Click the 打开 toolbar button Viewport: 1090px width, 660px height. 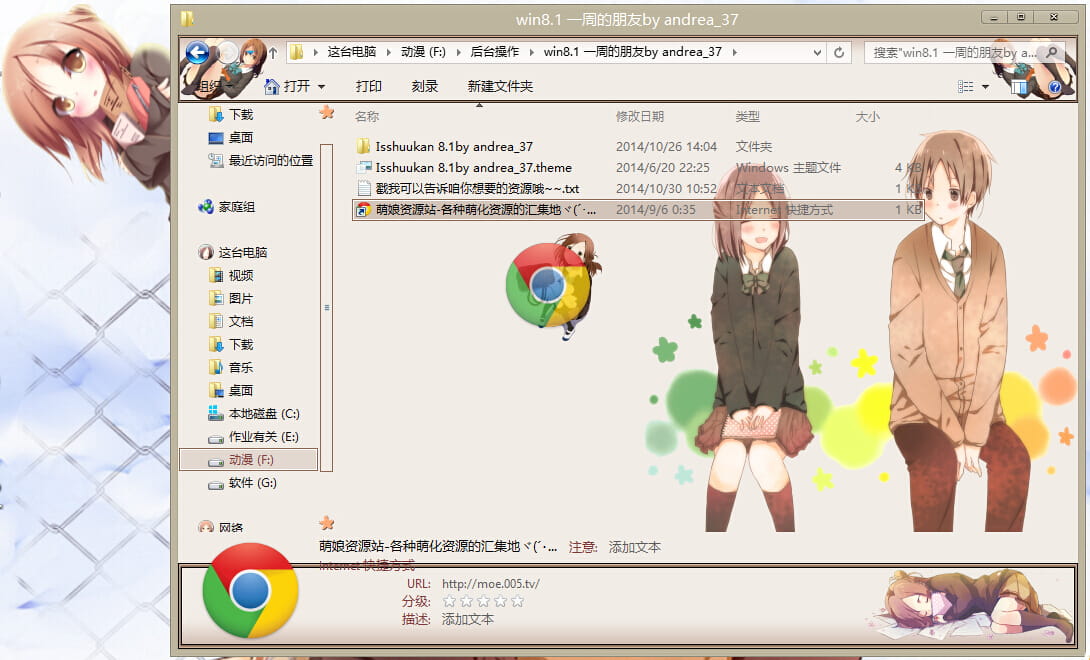point(288,86)
